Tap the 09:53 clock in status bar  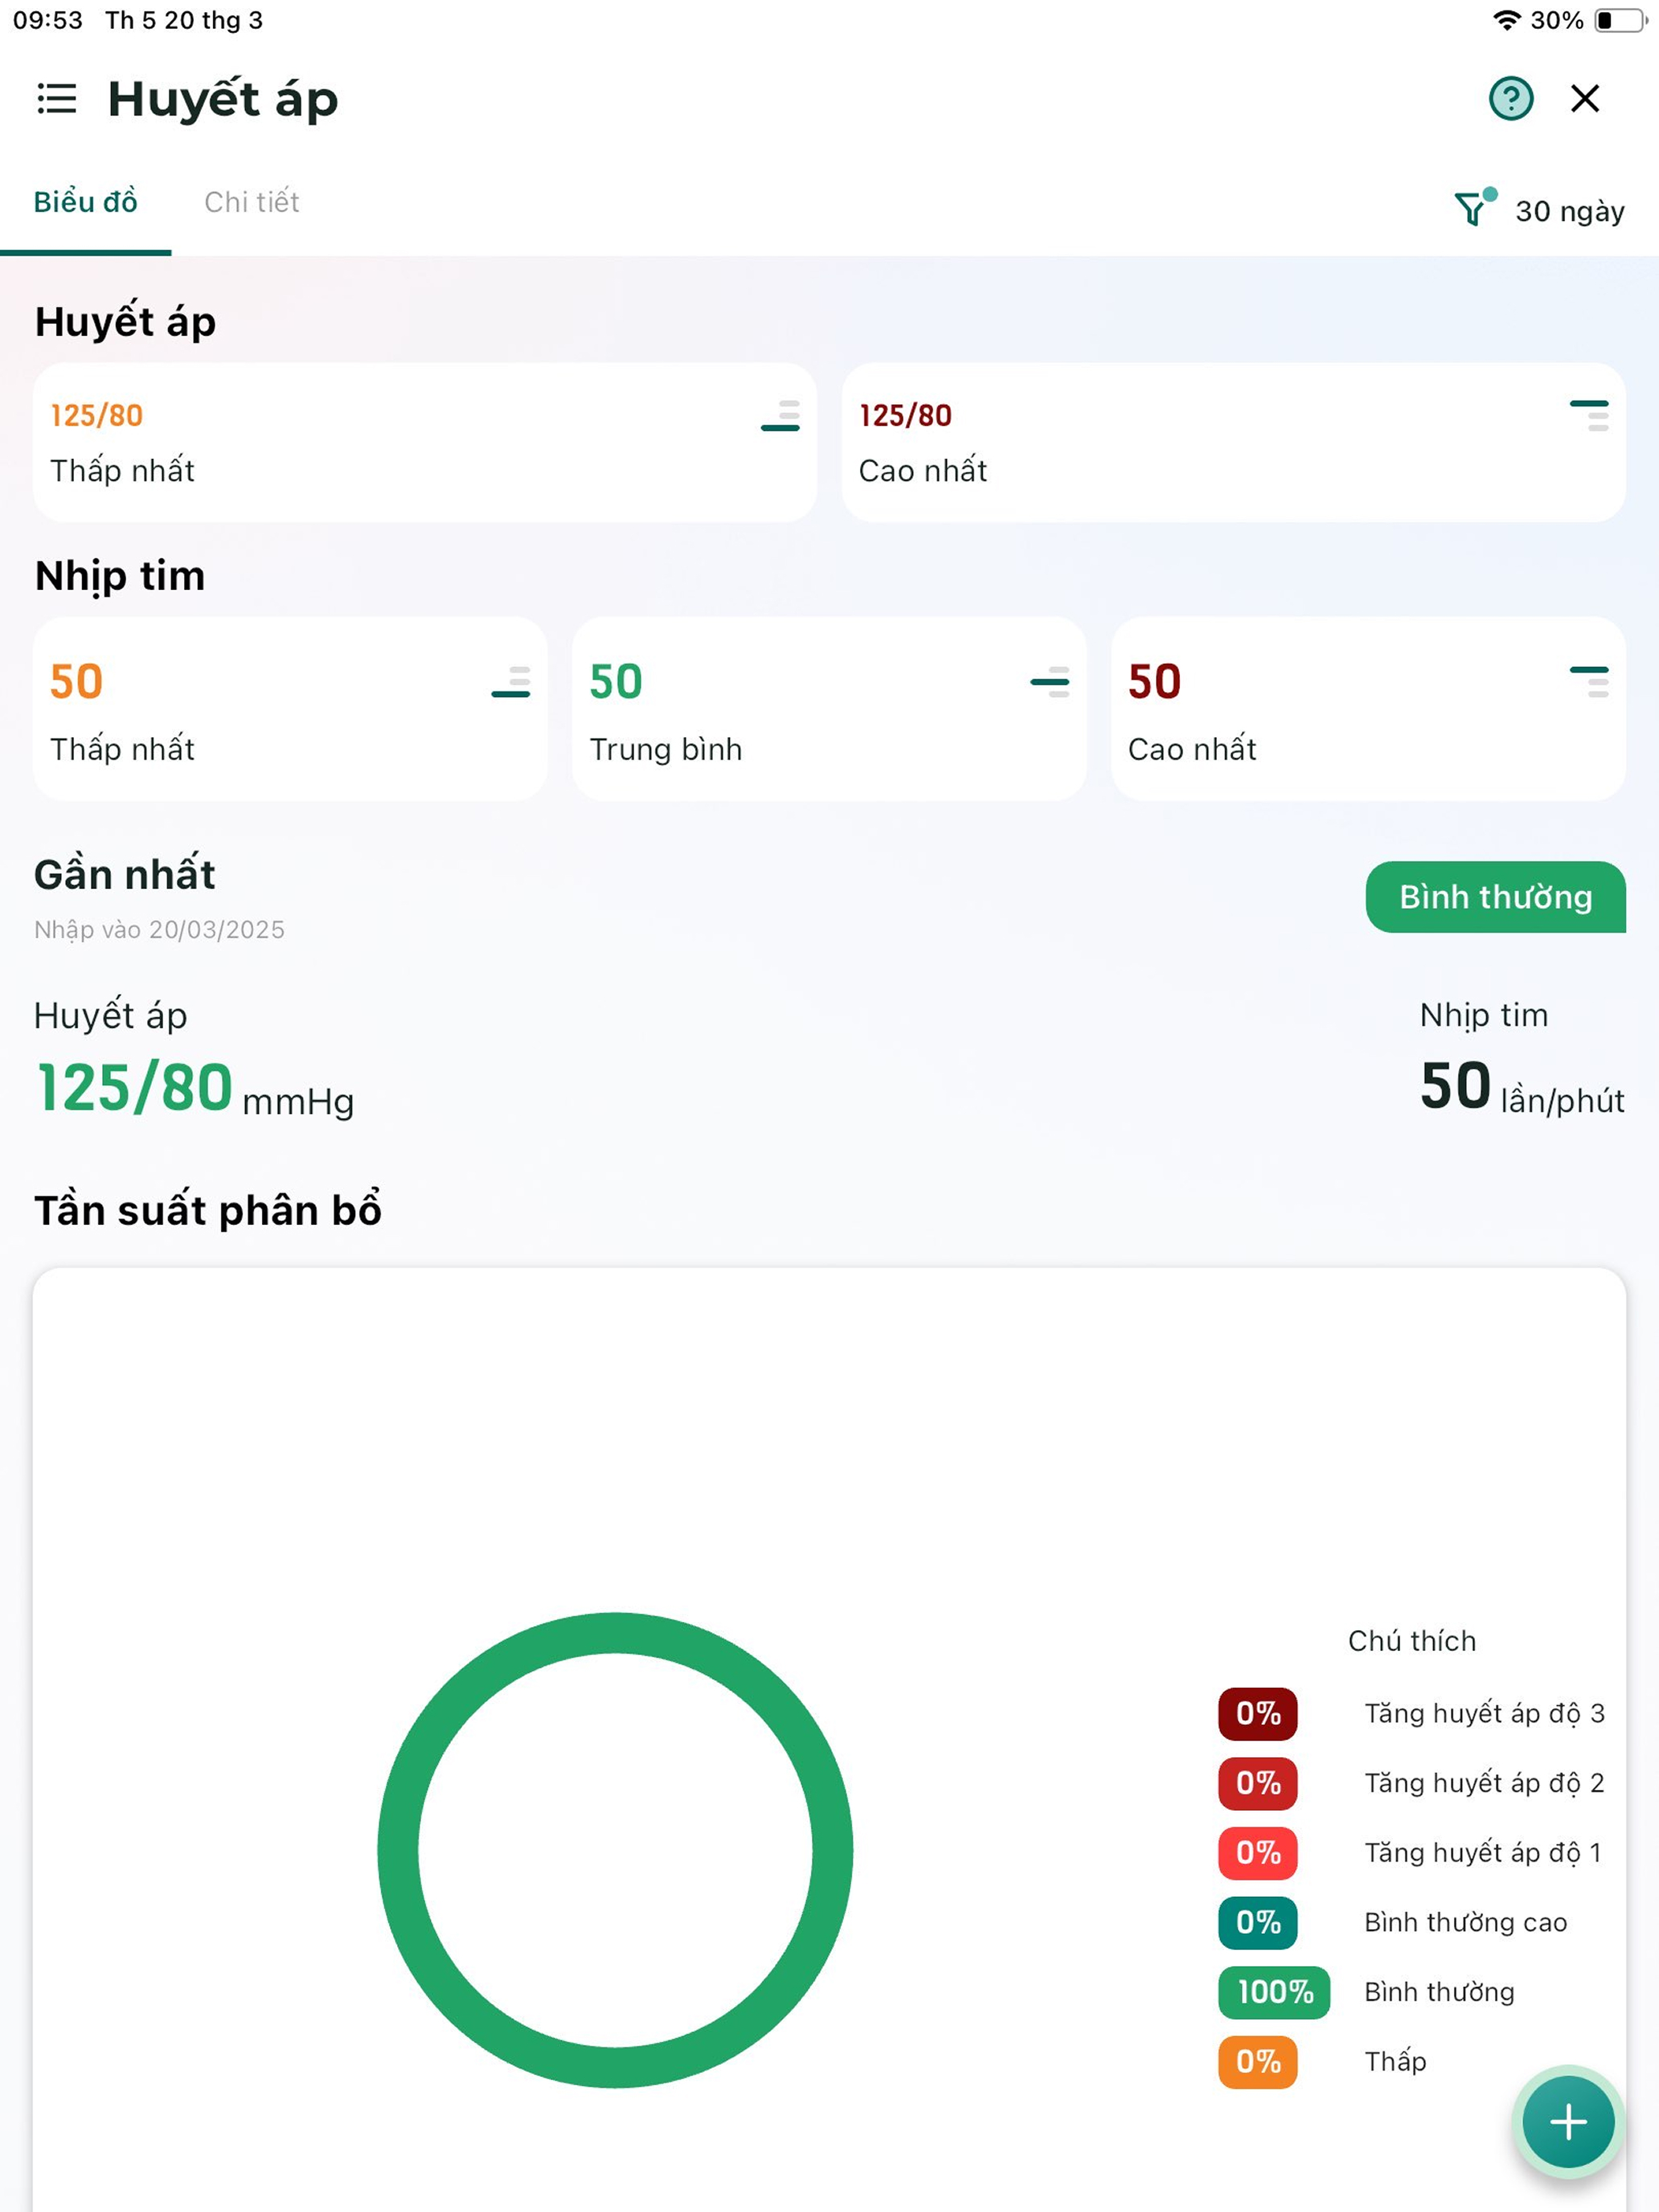[x=48, y=20]
